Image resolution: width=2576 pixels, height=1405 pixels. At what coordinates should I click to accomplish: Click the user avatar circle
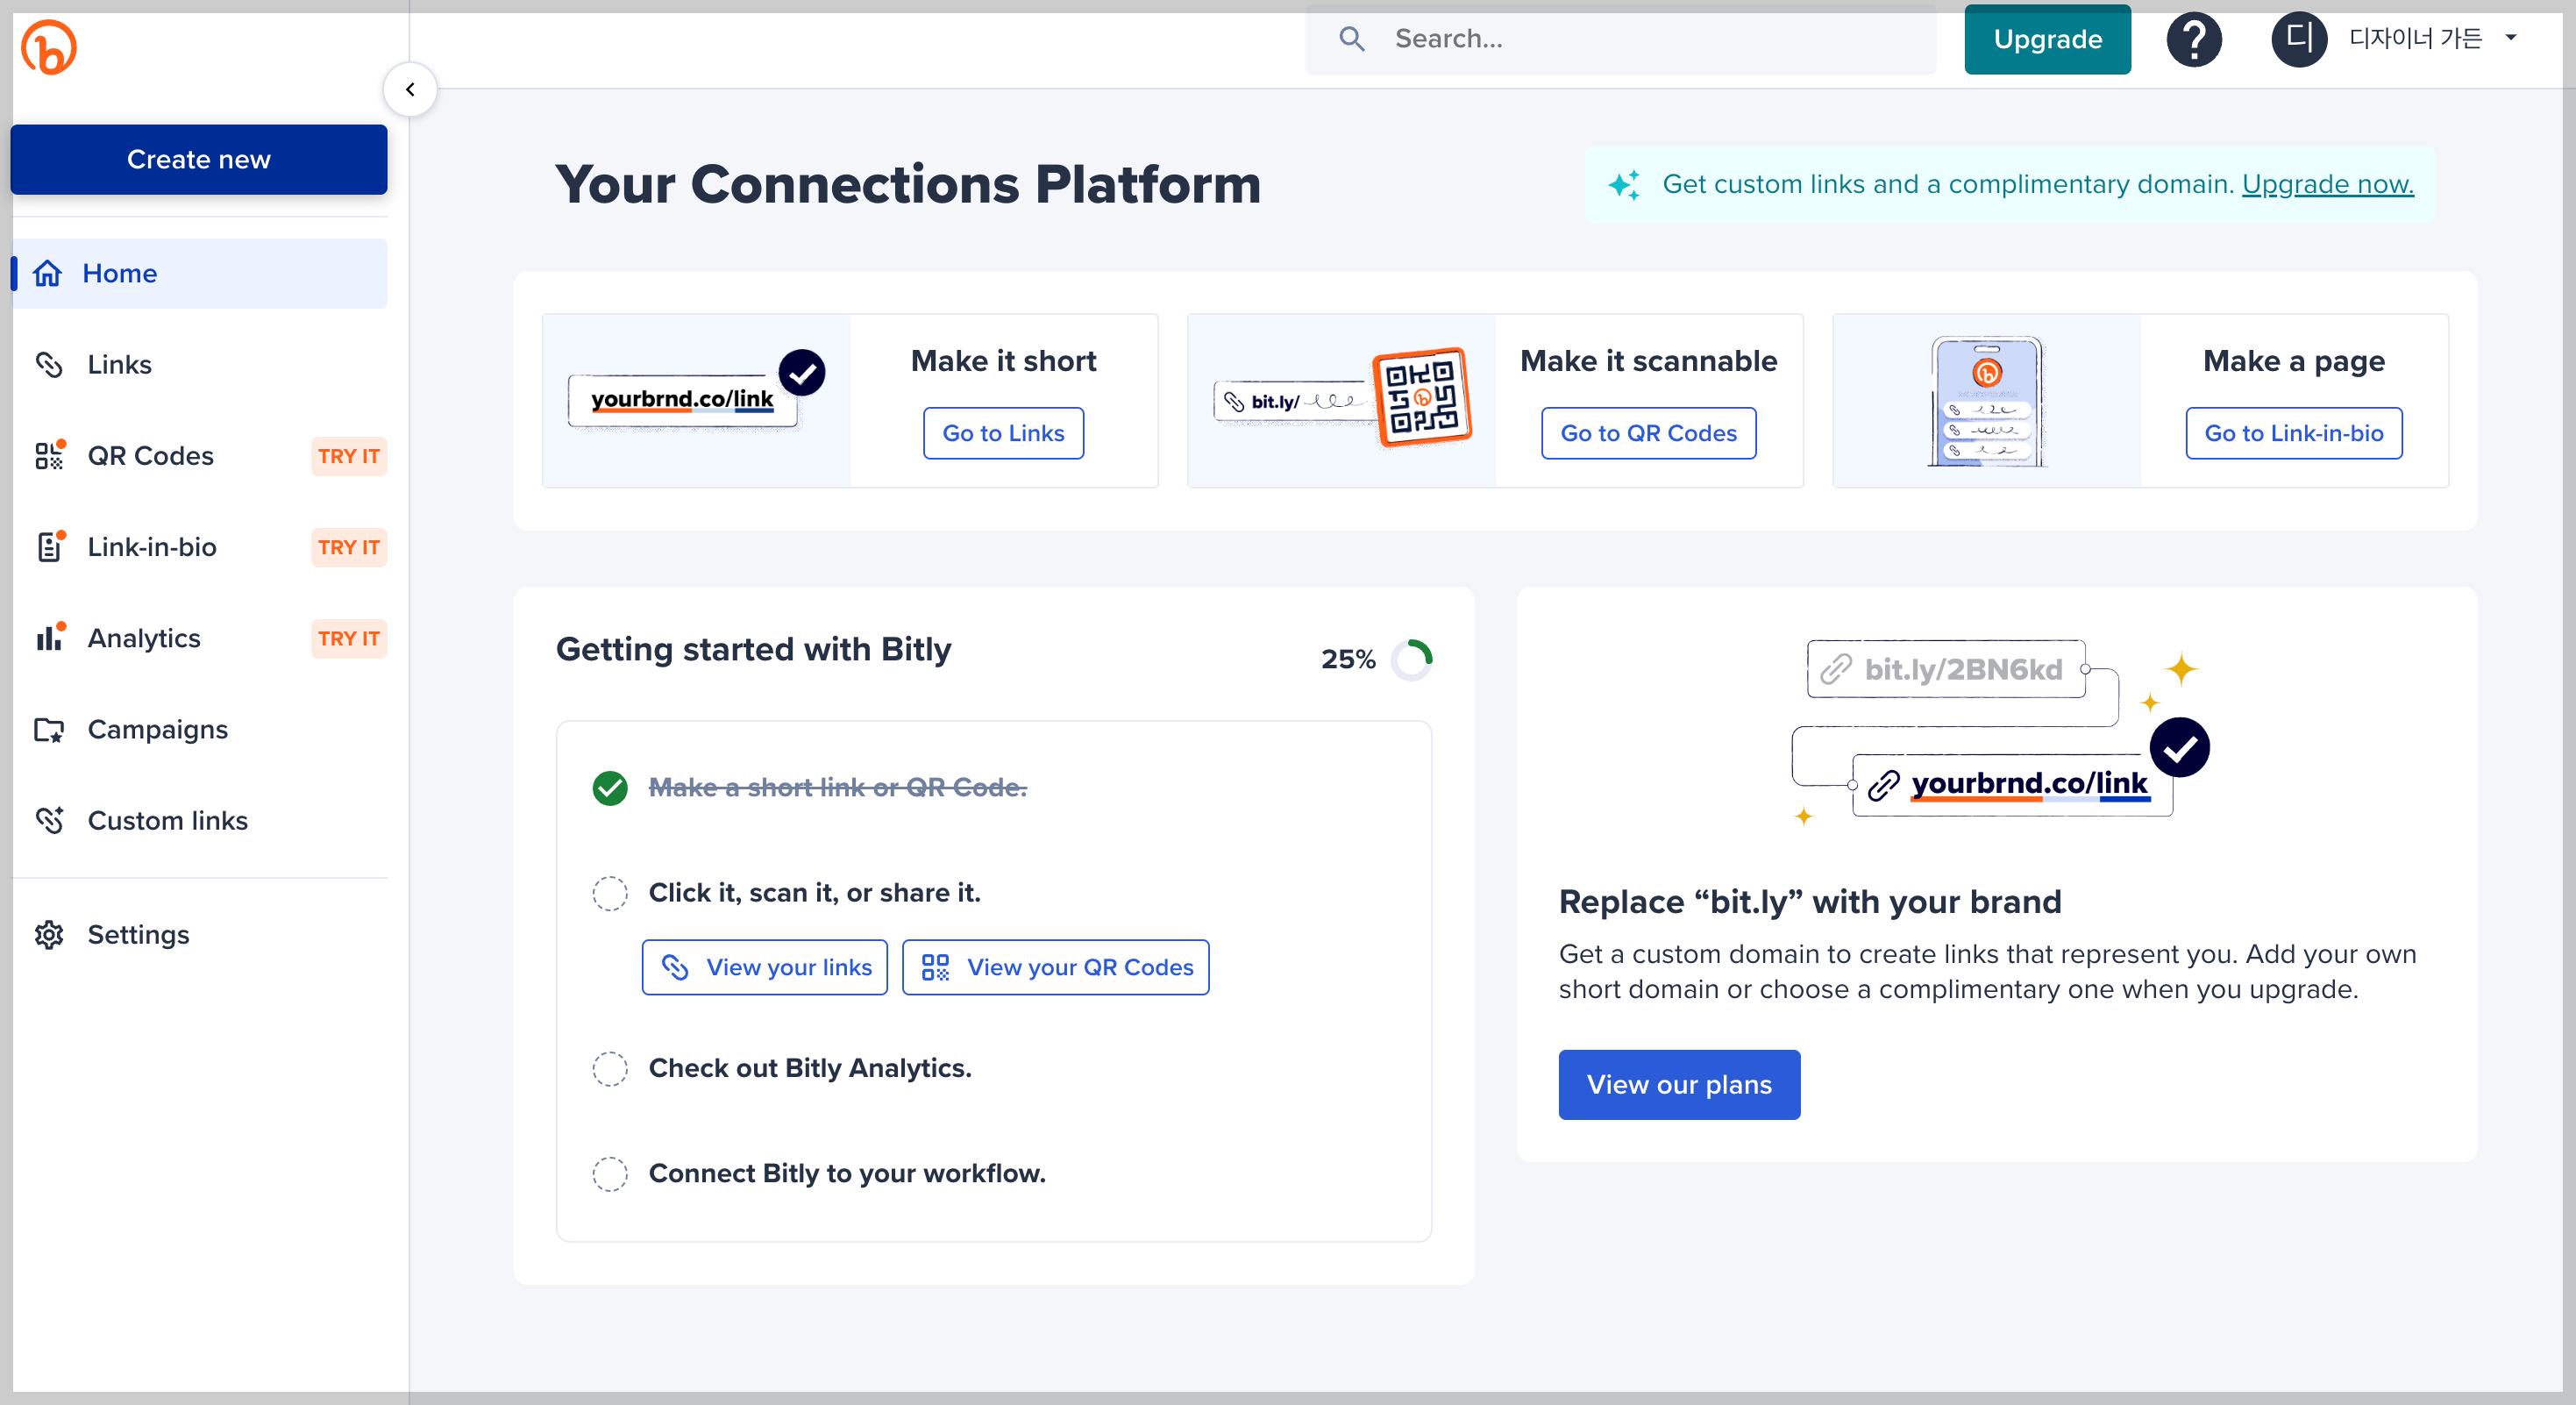click(x=2298, y=40)
